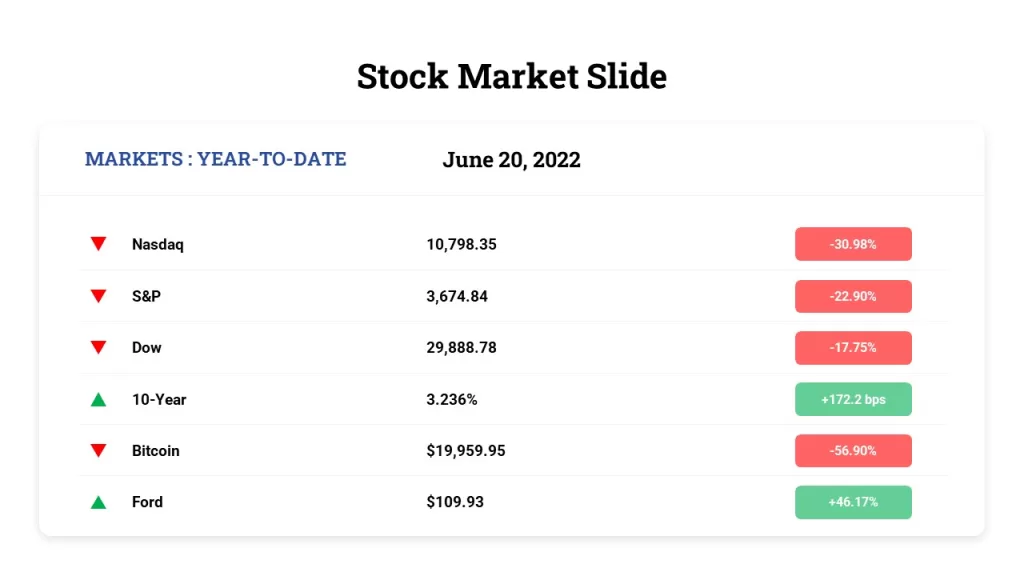Click the red down arrow beside Nasdaq
The image size is (1024, 576).
click(x=98, y=244)
